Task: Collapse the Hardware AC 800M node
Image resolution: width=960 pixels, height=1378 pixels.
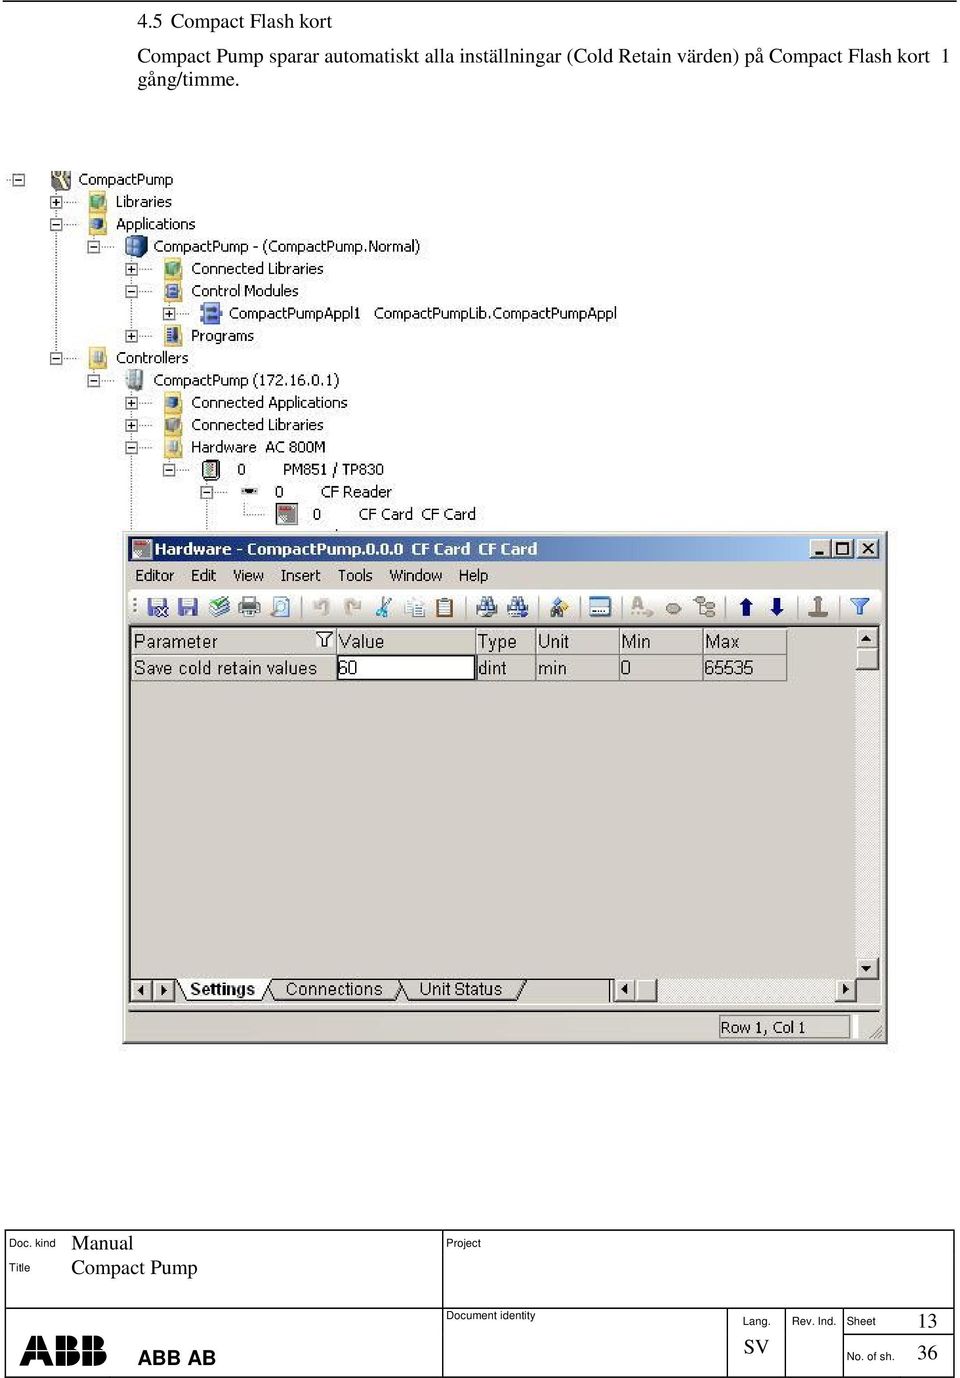Action: [x=131, y=447]
